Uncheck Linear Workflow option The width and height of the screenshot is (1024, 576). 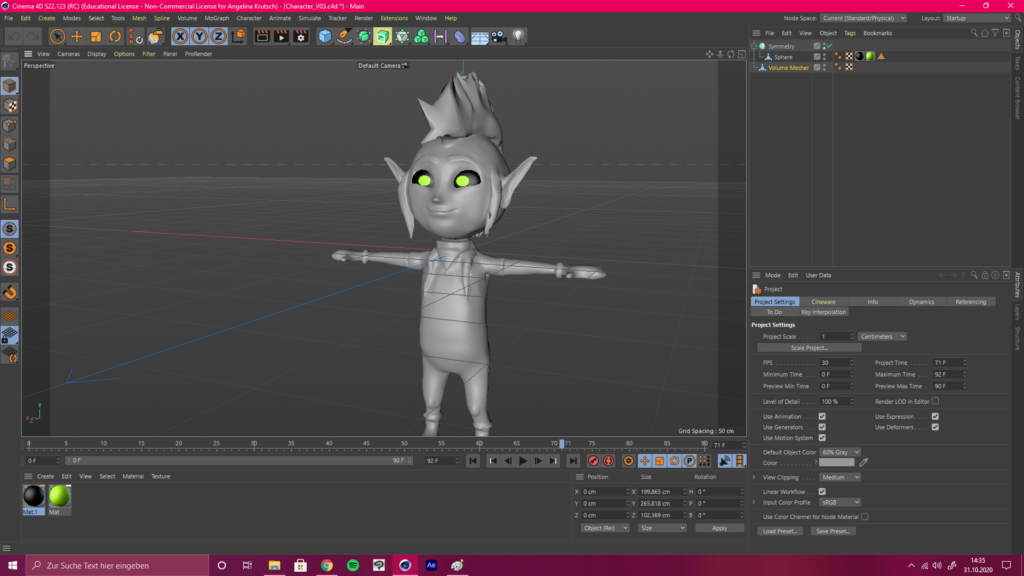(822, 491)
